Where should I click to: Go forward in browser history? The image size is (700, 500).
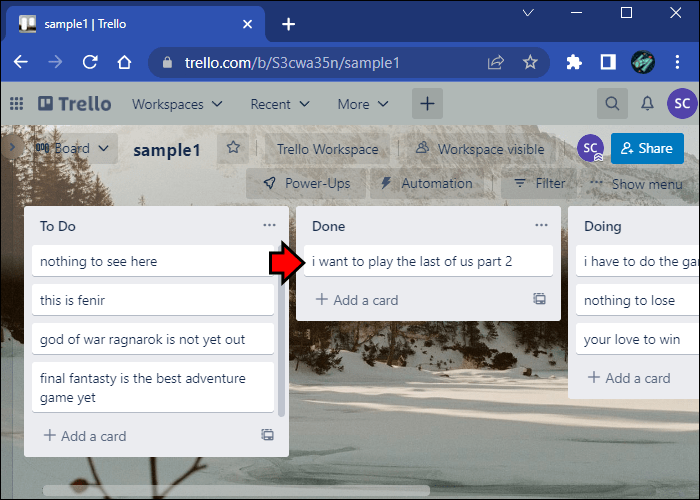pyautogui.click(x=55, y=62)
